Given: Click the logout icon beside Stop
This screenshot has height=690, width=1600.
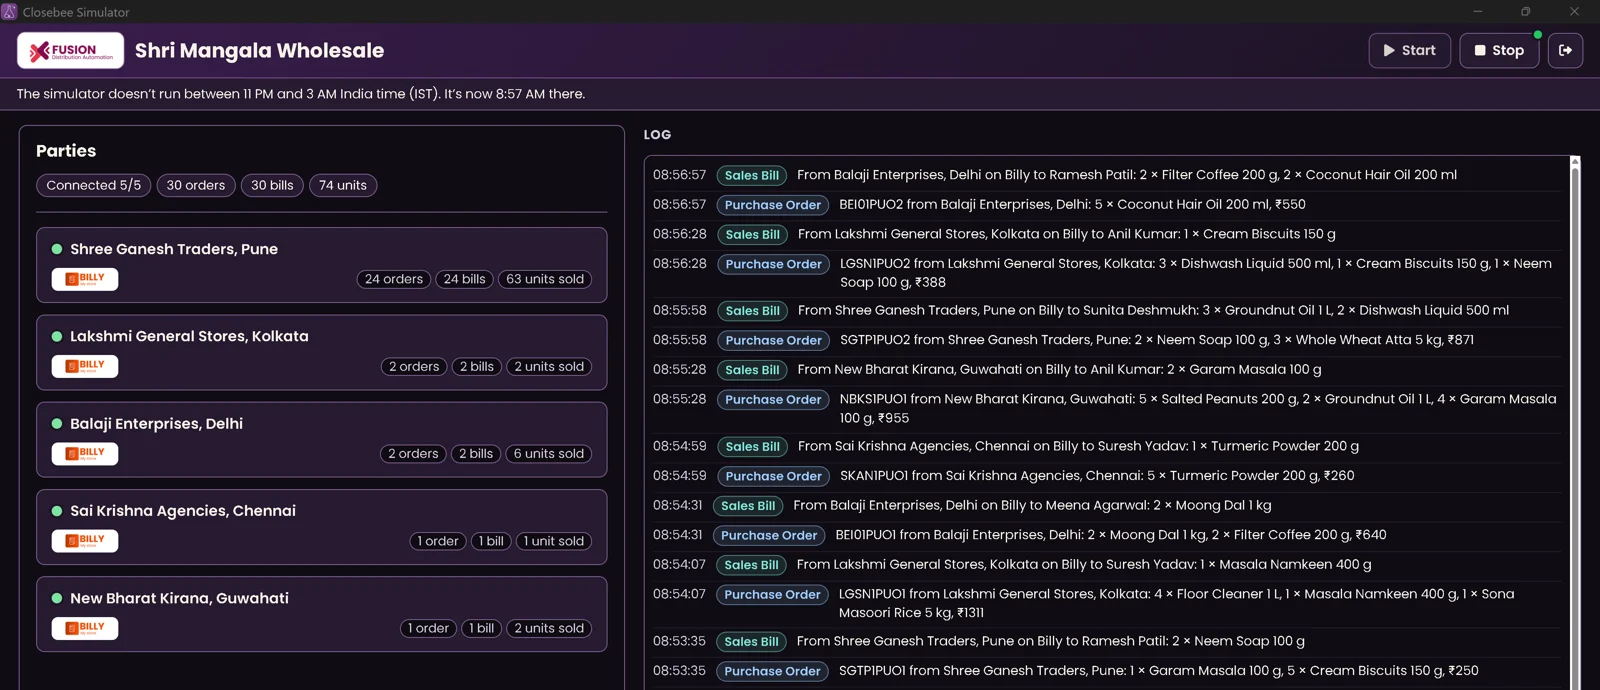Looking at the screenshot, I should click(x=1565, y=50).
